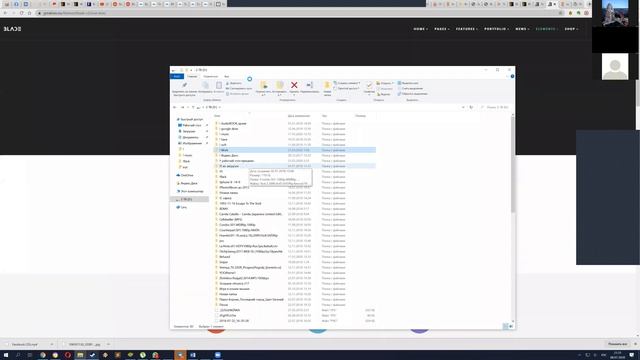
Task: Switch to the Главная ribbon tab
Action: tap(192, 76)
